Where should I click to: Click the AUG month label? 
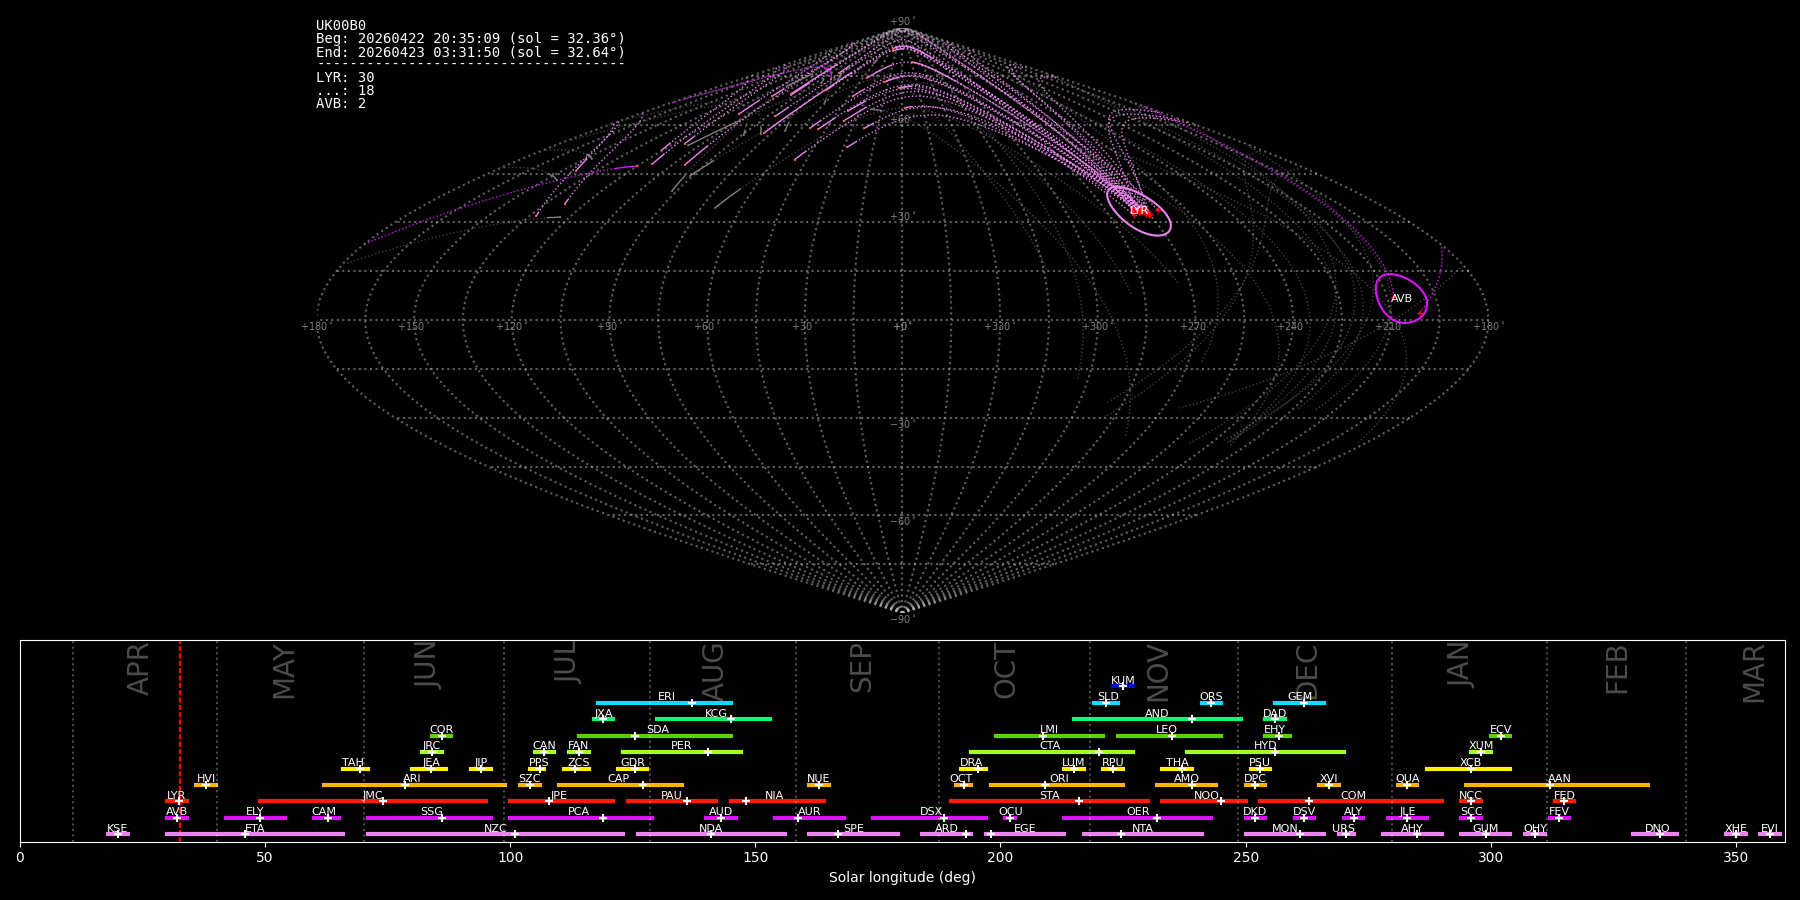[712, 672]
